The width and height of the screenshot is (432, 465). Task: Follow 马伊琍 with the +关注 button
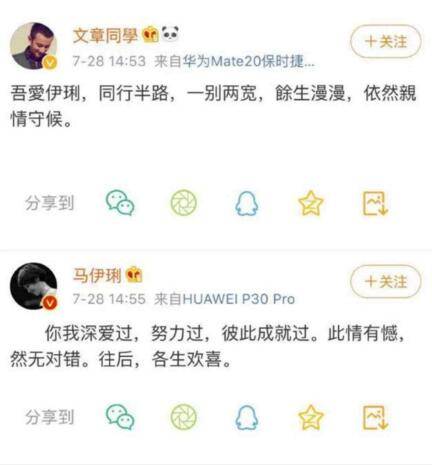[x=386, y=282]
